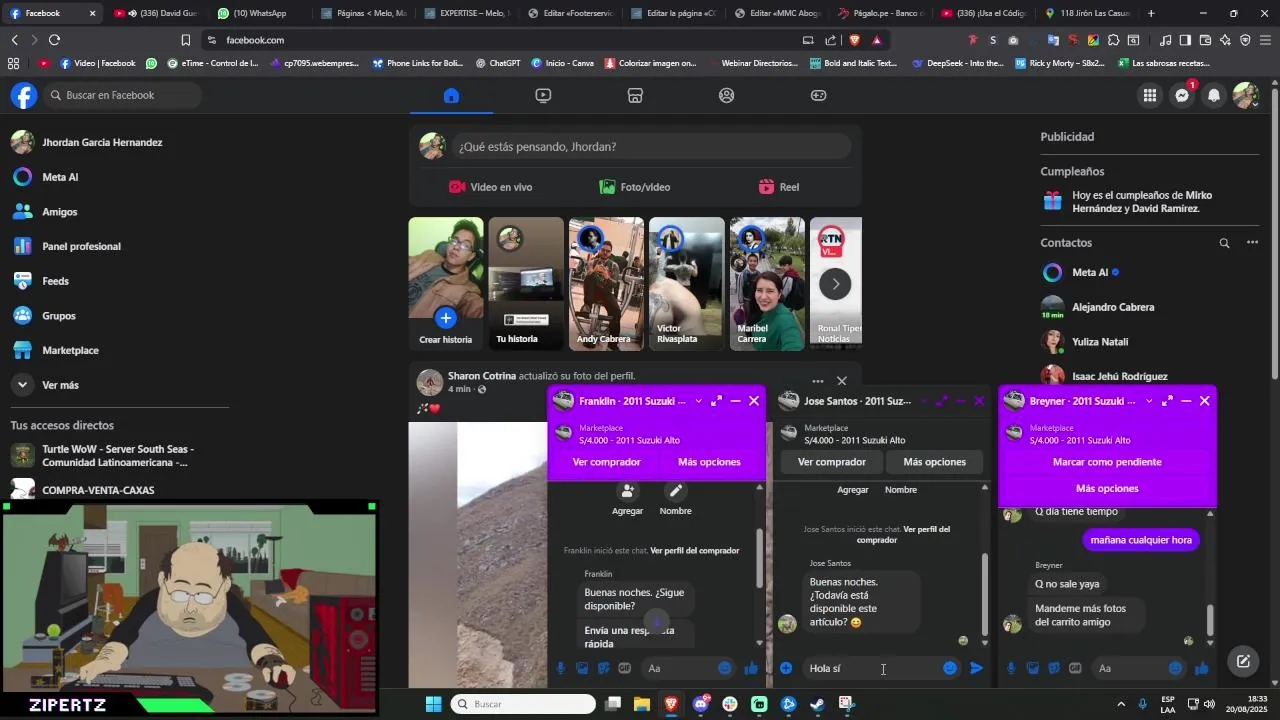
Task: Minimize the Breyner chat window
Action: (x=1186, y=401)
